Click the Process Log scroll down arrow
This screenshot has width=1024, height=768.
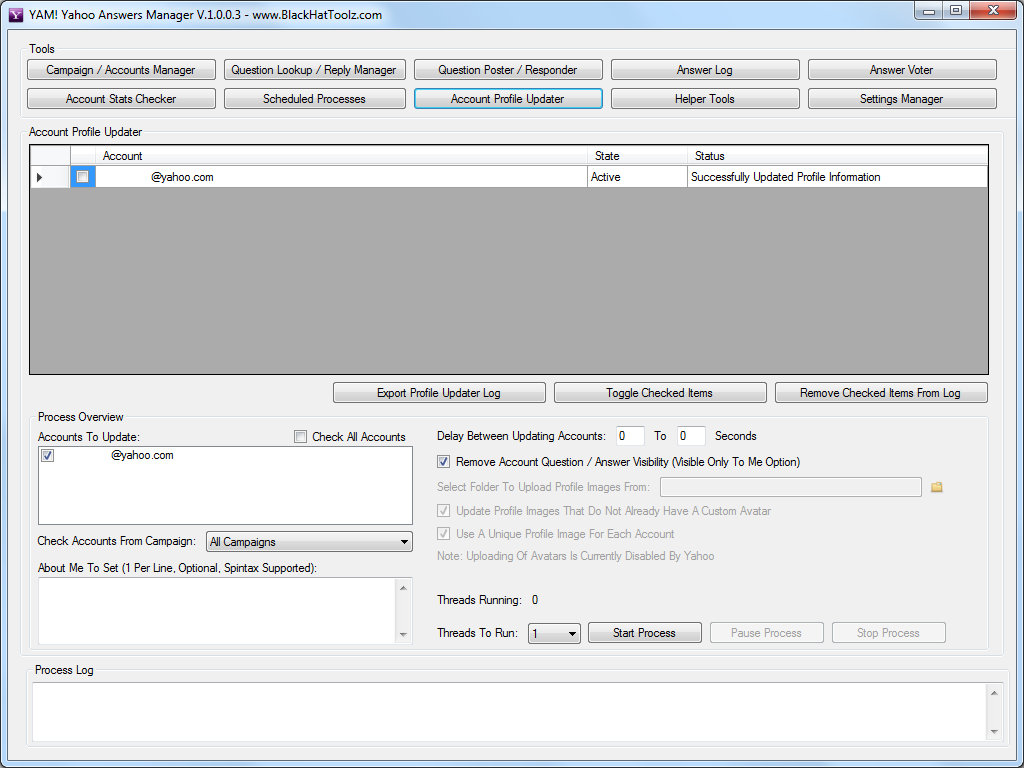[x=994, y=731]
